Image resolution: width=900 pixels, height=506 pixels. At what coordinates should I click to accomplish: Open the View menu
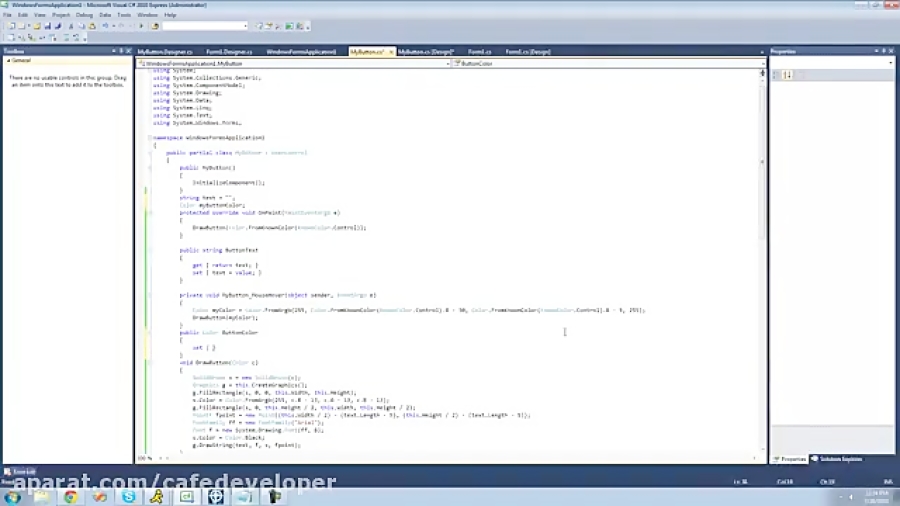40,15
